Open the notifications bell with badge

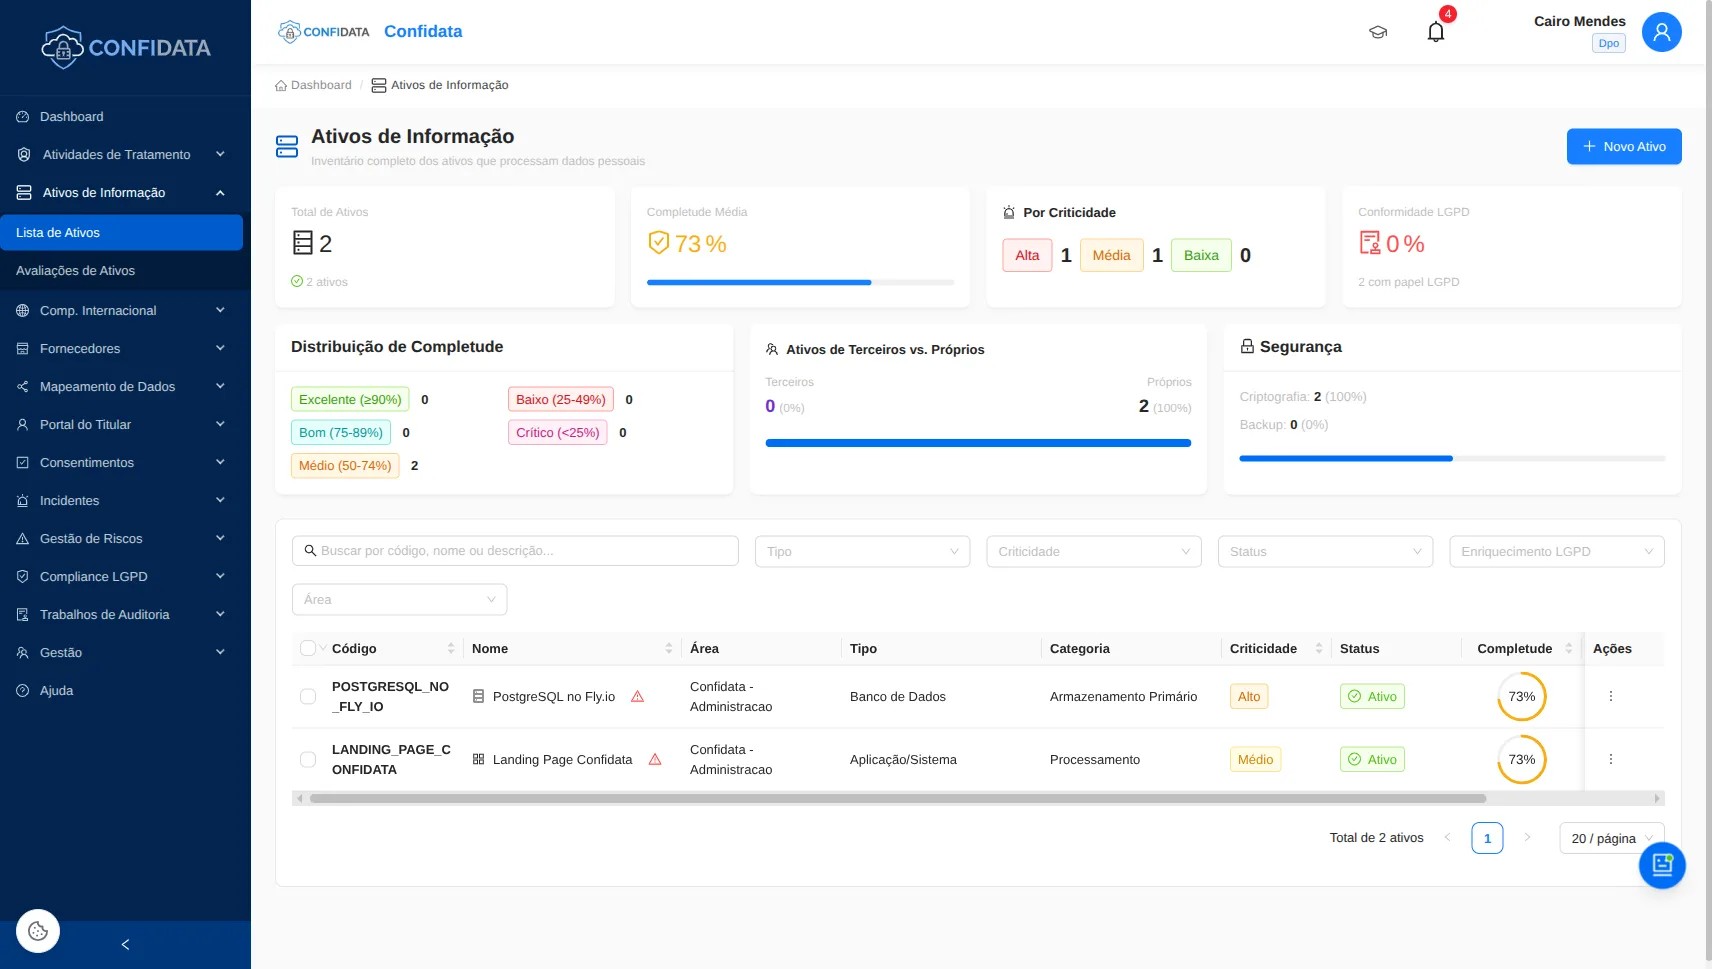(x=1434, y=31)
